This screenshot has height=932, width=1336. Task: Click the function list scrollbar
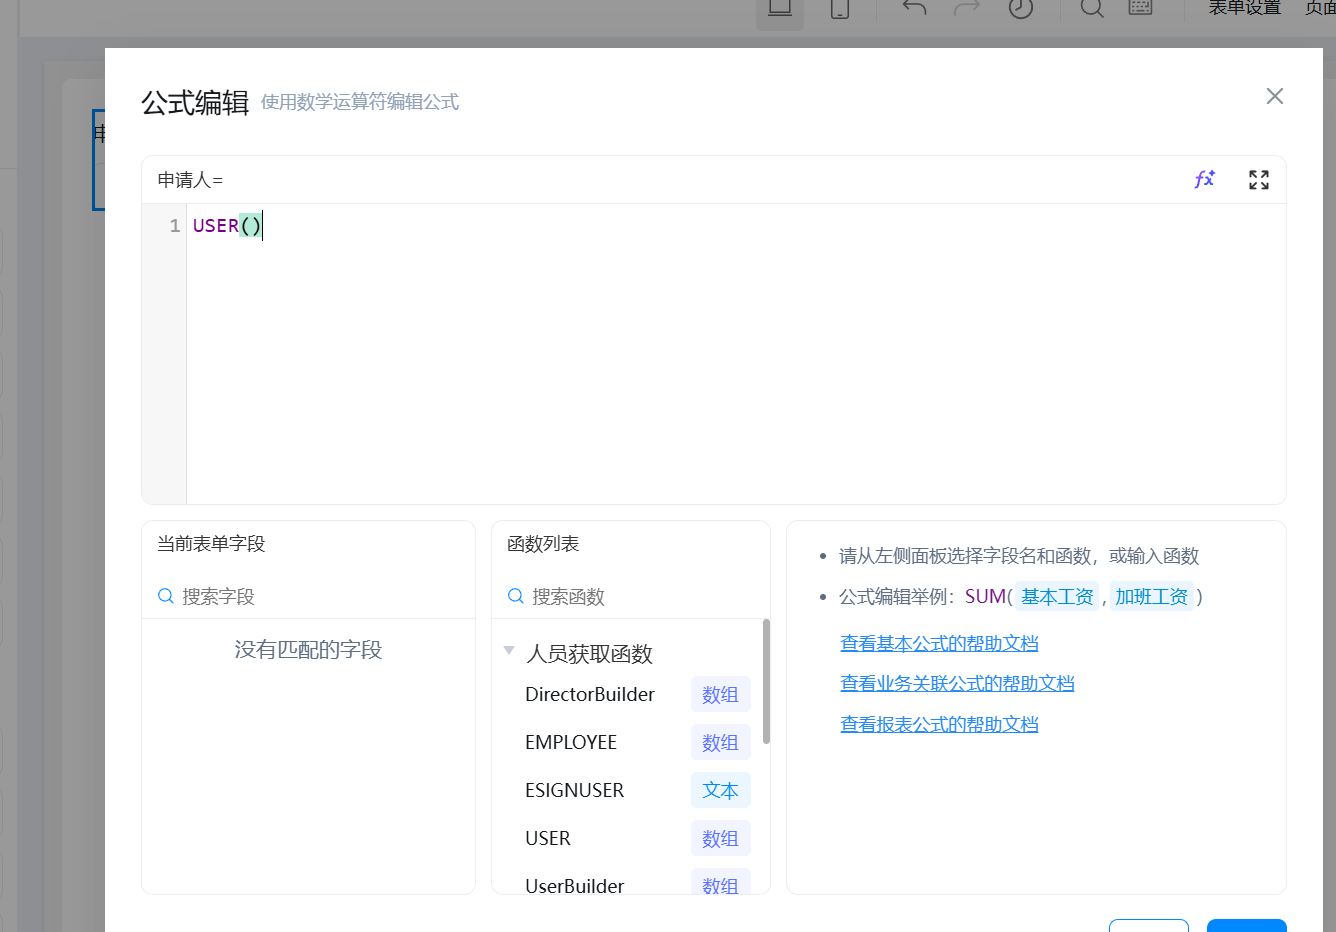(766, 682)
